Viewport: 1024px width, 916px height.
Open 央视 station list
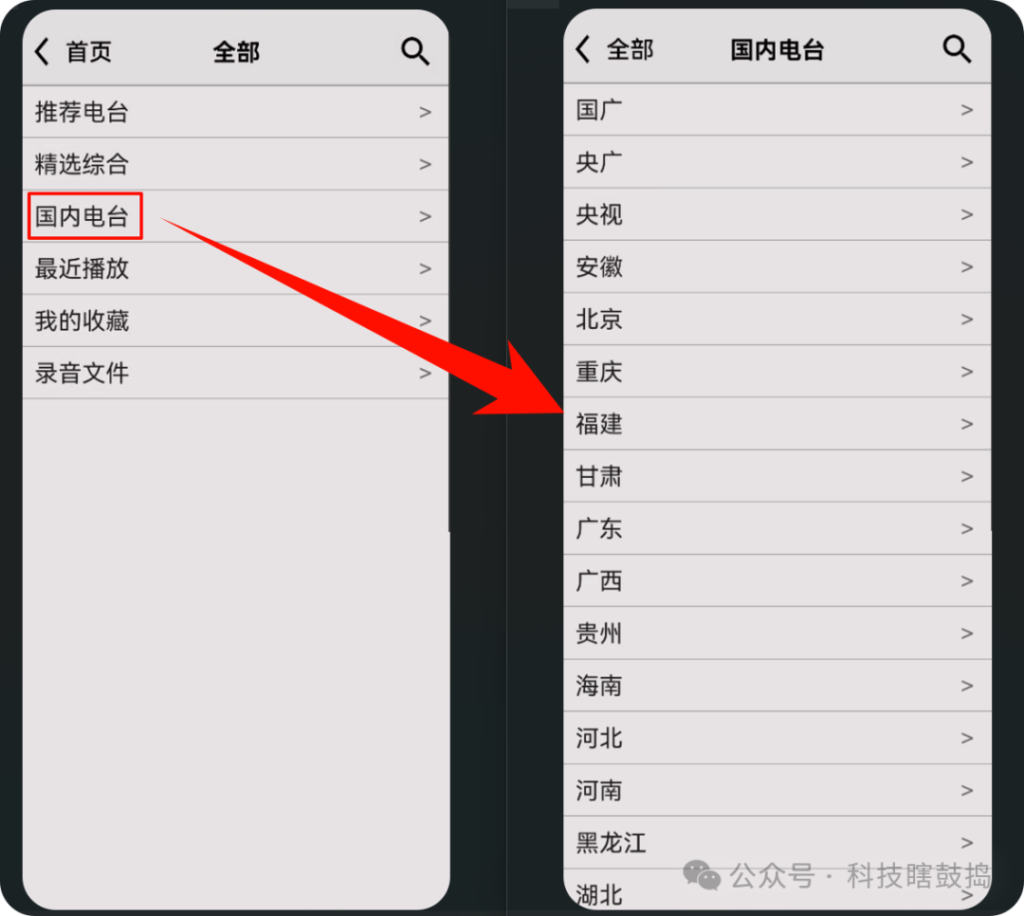[x=777, y=214]
